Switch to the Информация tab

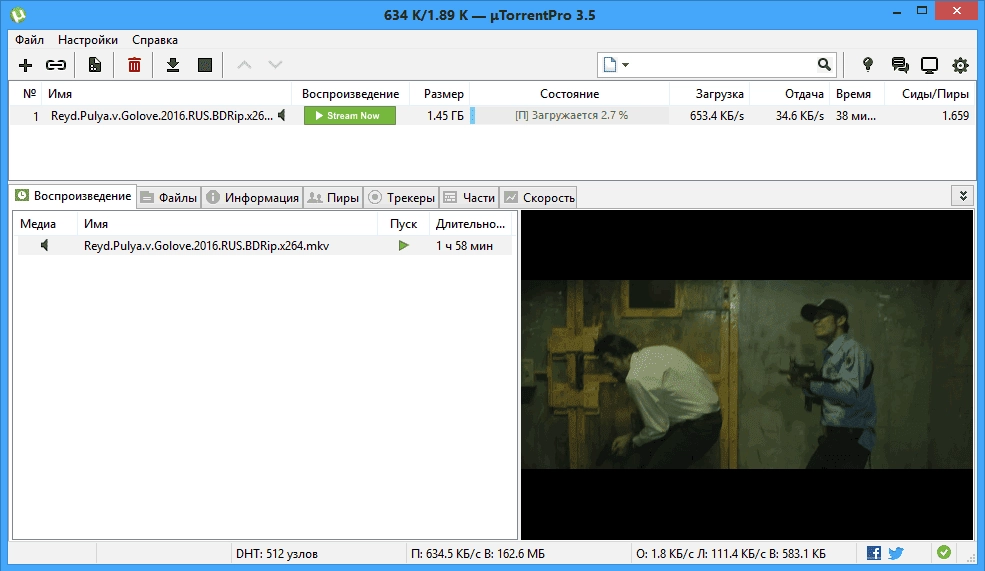[253, 198]
